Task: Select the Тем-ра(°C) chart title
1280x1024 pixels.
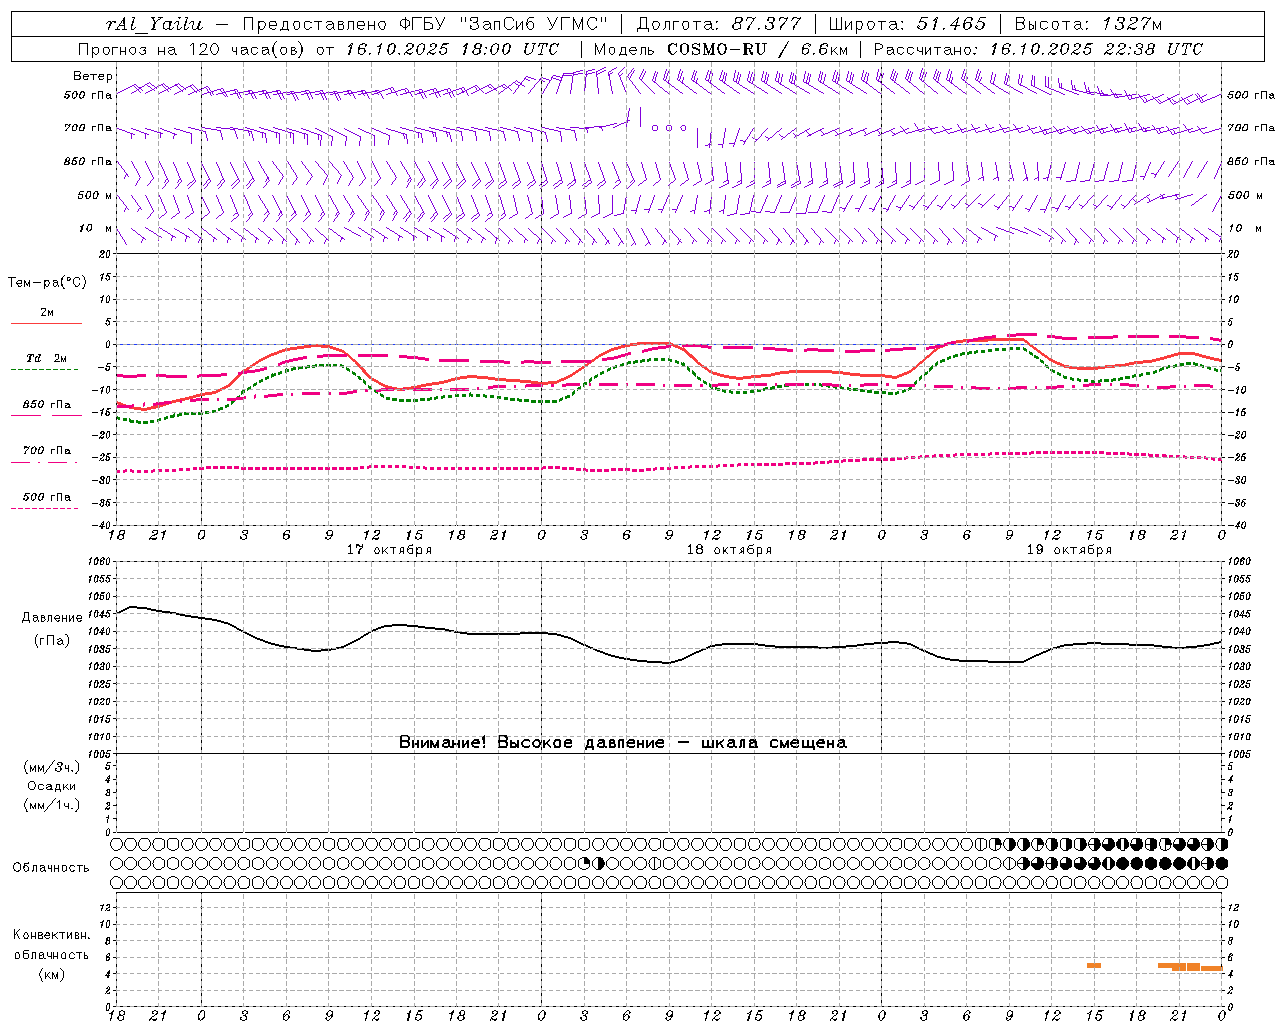Action: 47,282
